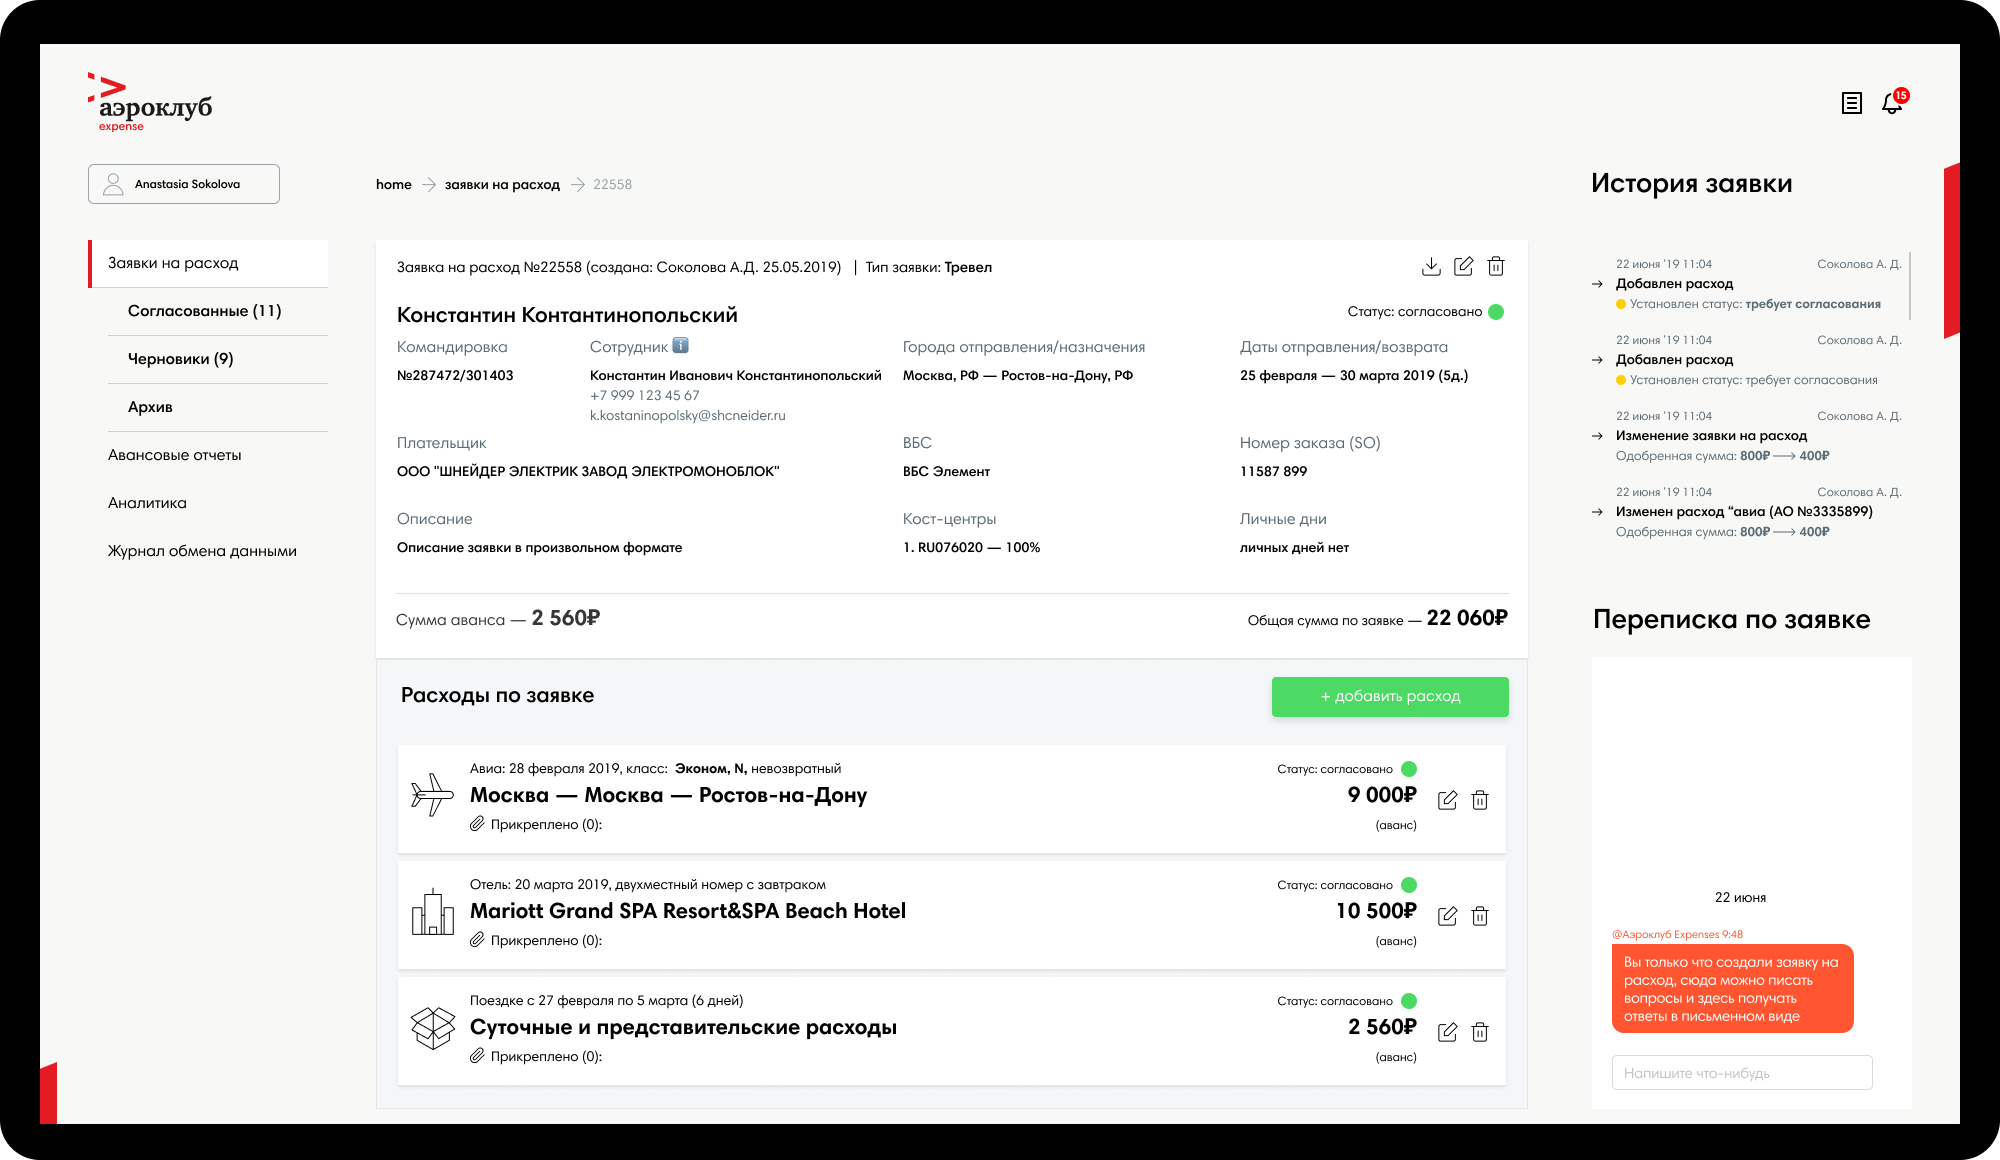
Task: Open Авансовые отчеты page
Action: [x=174, y=455]
